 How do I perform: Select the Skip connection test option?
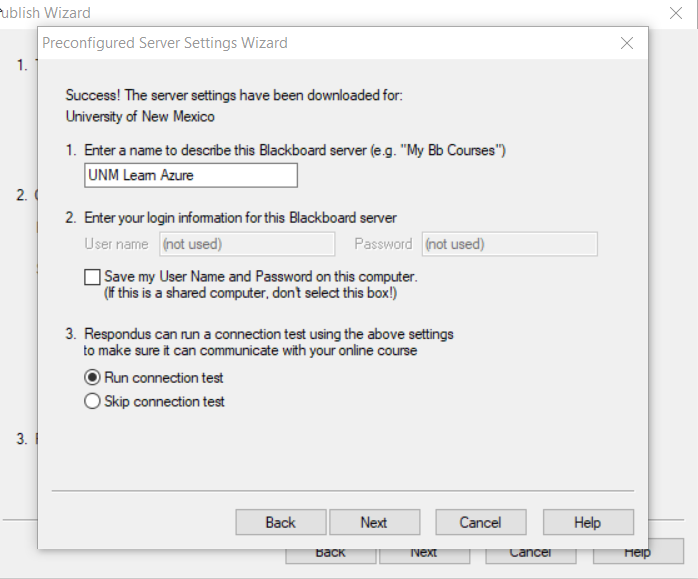click(x=93, y=402)
